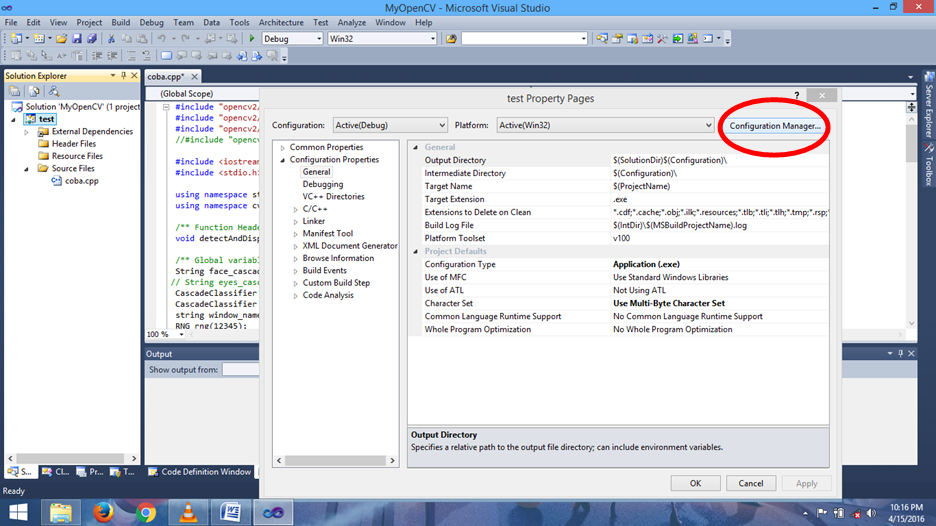Click the help question mark in Property Pages
Screen dimensions: 936x526
pyautogui.click(x=796, y=96)
